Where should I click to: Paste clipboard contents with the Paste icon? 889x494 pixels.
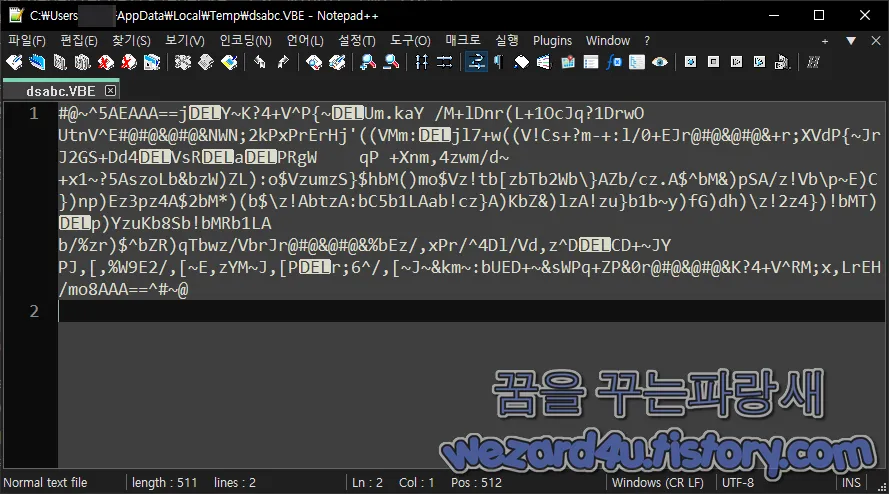tap(229, 62)
